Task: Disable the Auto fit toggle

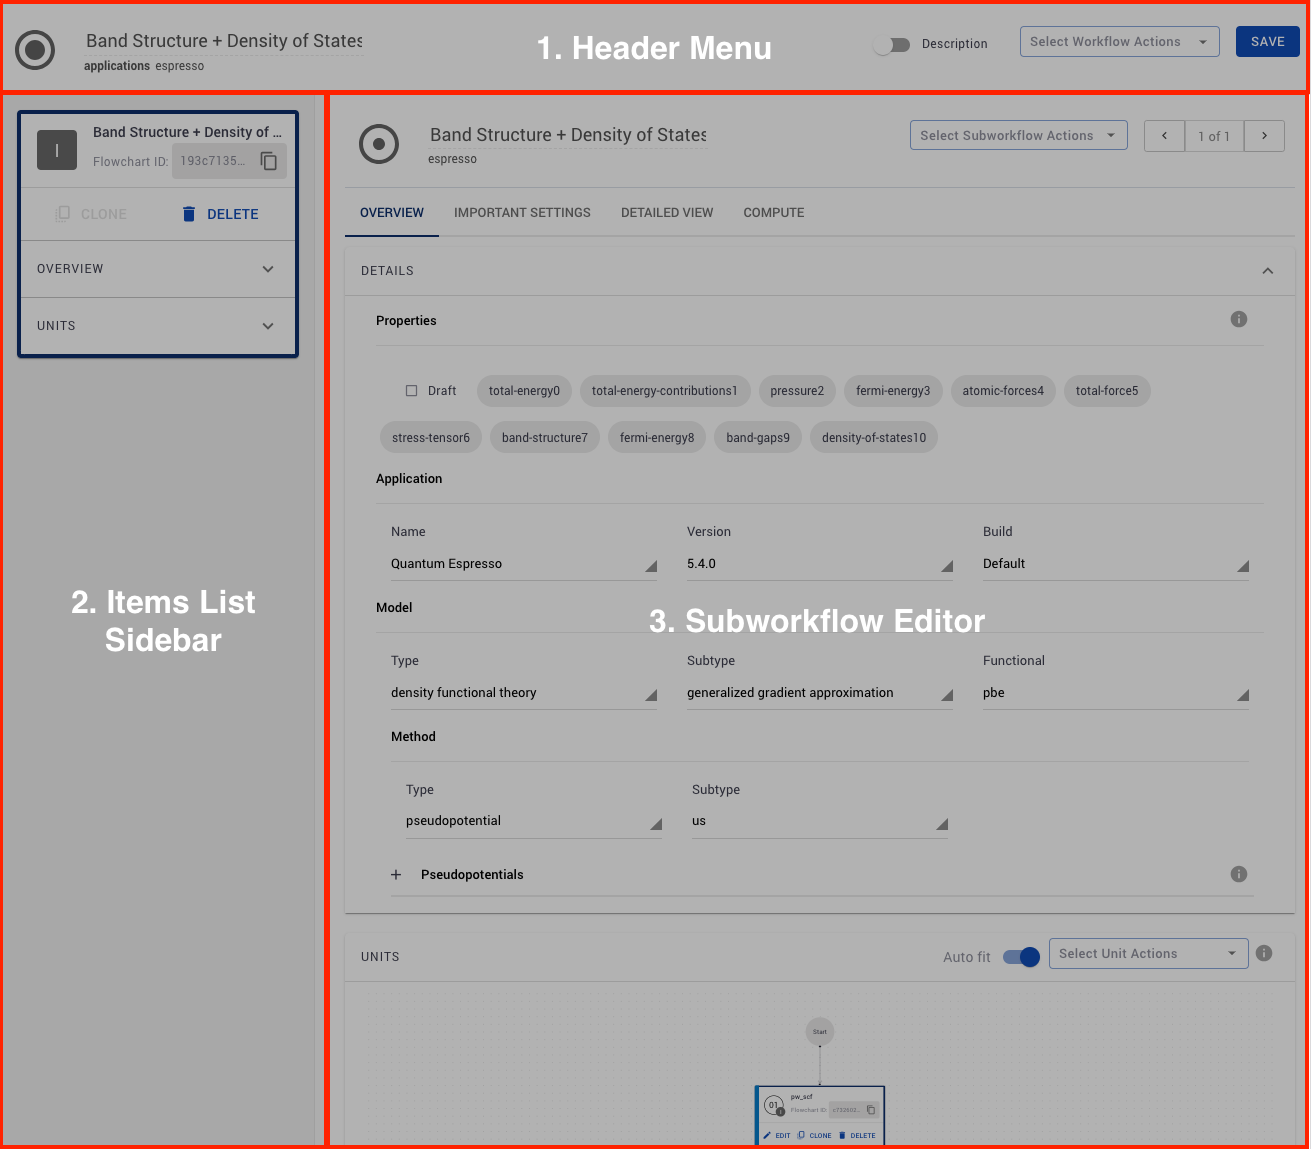Action: pos(1021,957)
